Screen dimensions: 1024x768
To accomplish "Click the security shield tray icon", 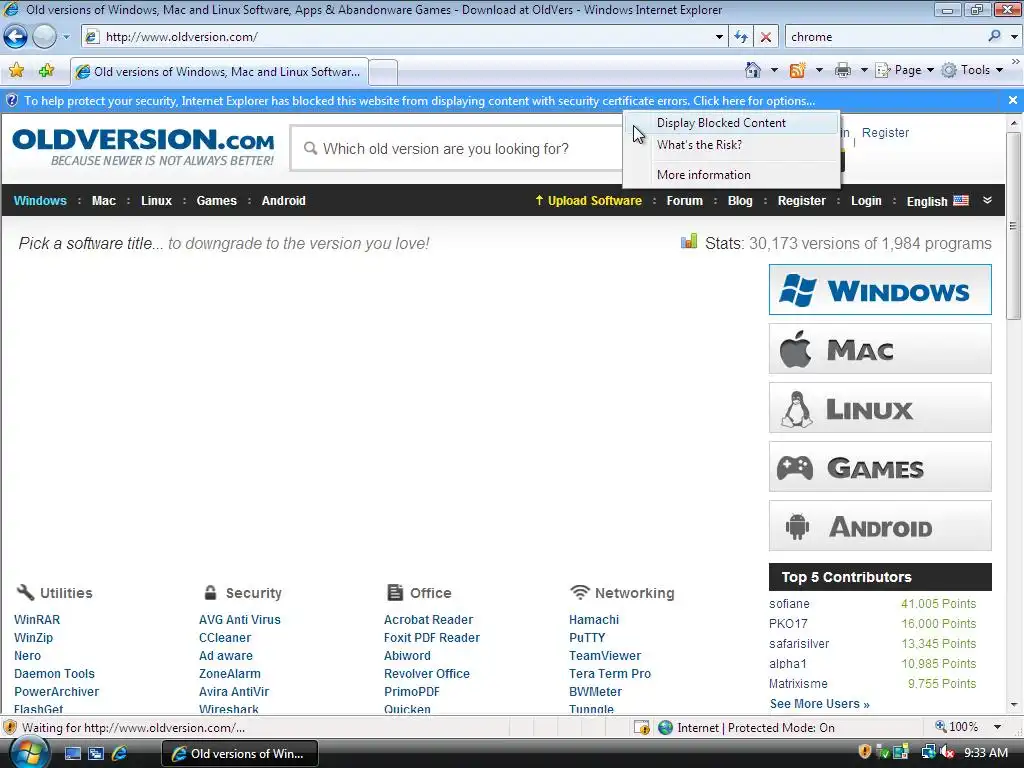I will pos(865,752).
